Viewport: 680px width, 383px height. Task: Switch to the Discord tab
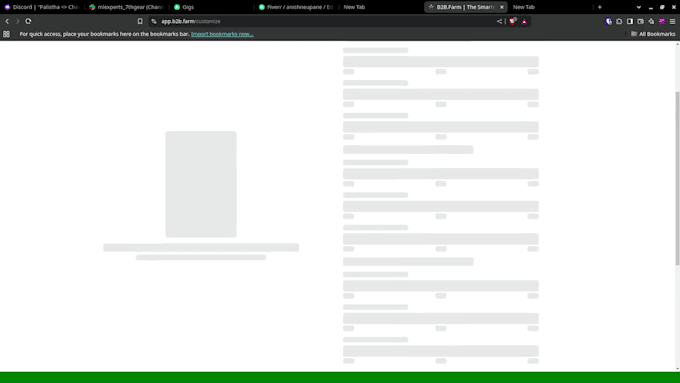tap(42, 7)
